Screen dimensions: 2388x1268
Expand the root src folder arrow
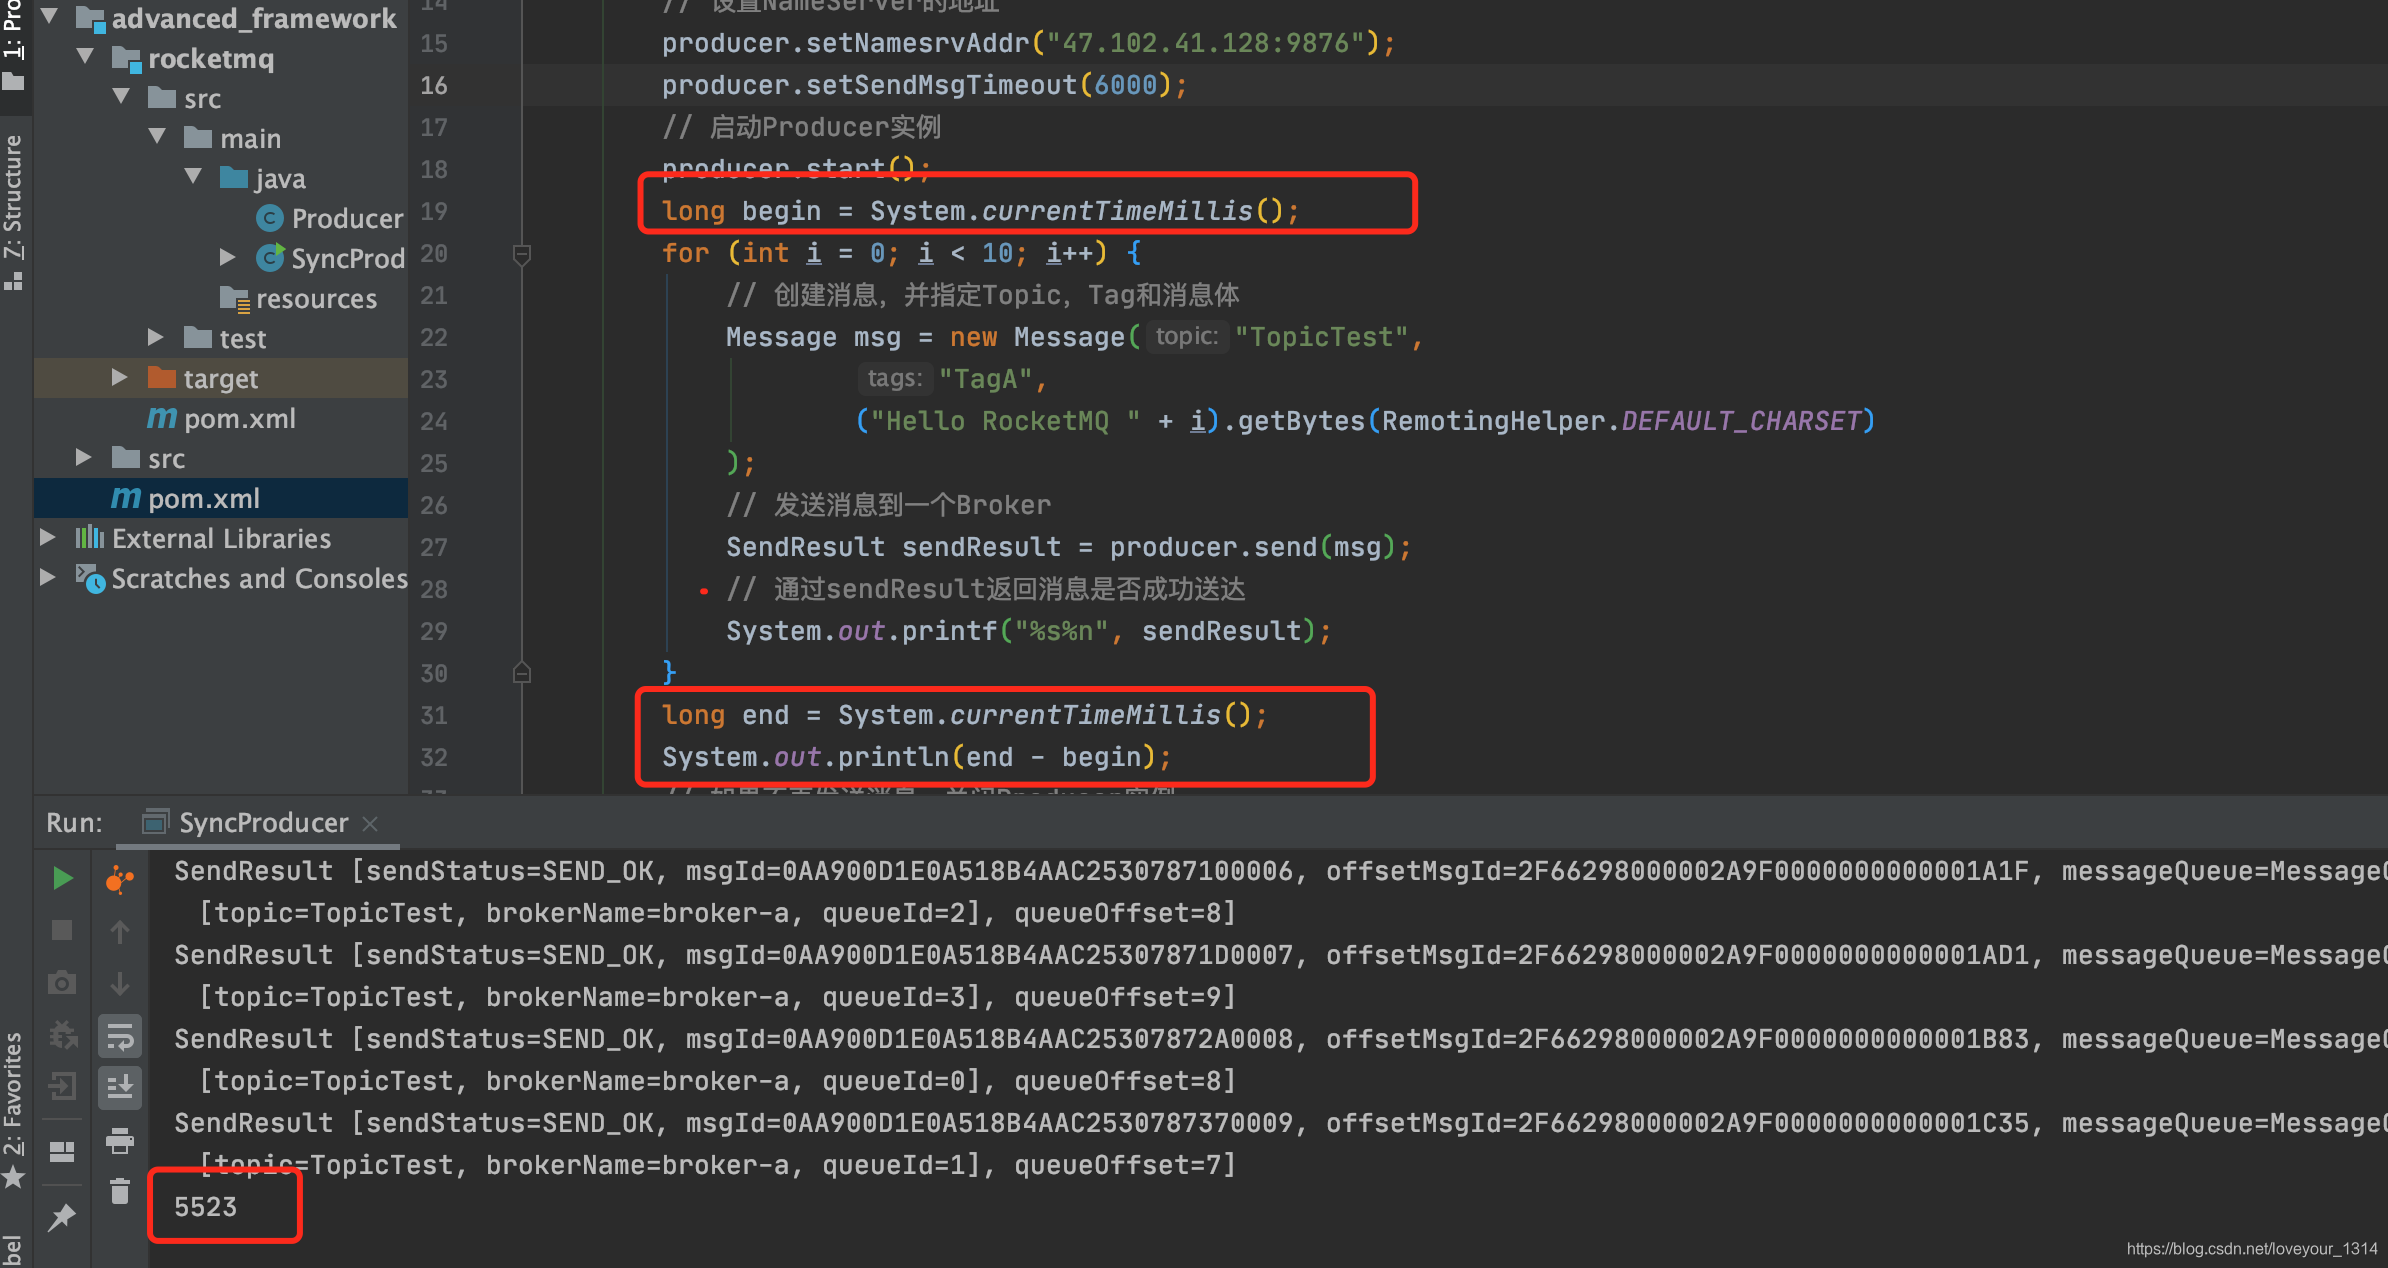[84, 458]
